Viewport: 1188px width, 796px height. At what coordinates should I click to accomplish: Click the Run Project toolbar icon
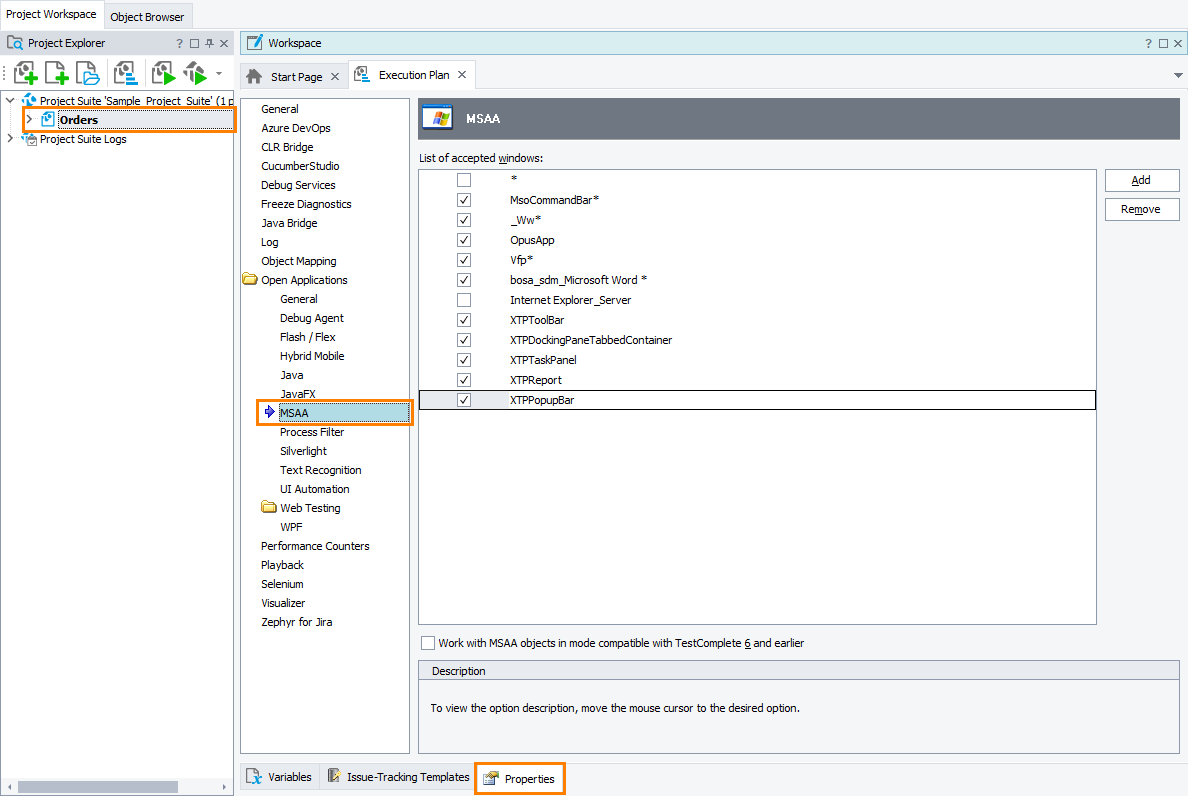pyautogui.click(x=163, y=73)
